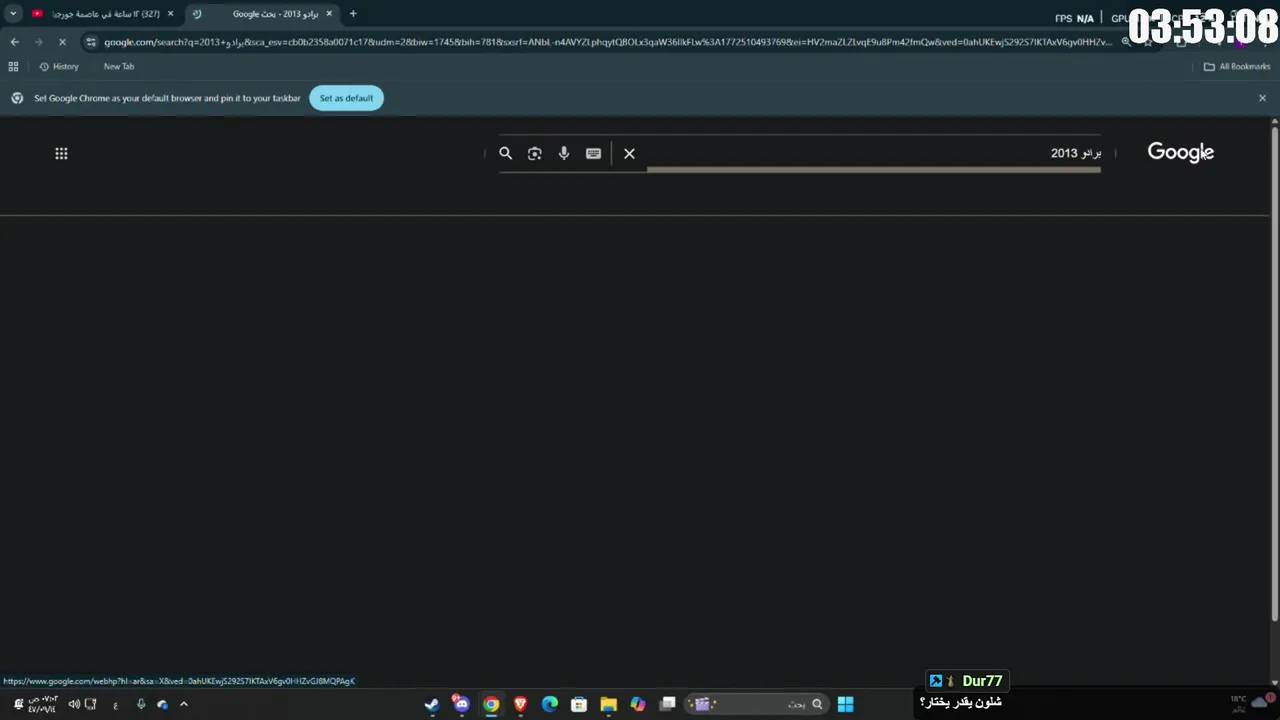The height and width of the screenshot is (720, 1280).
Task: Open the All Bookmarks folder
Action: tap(1237, 67)
